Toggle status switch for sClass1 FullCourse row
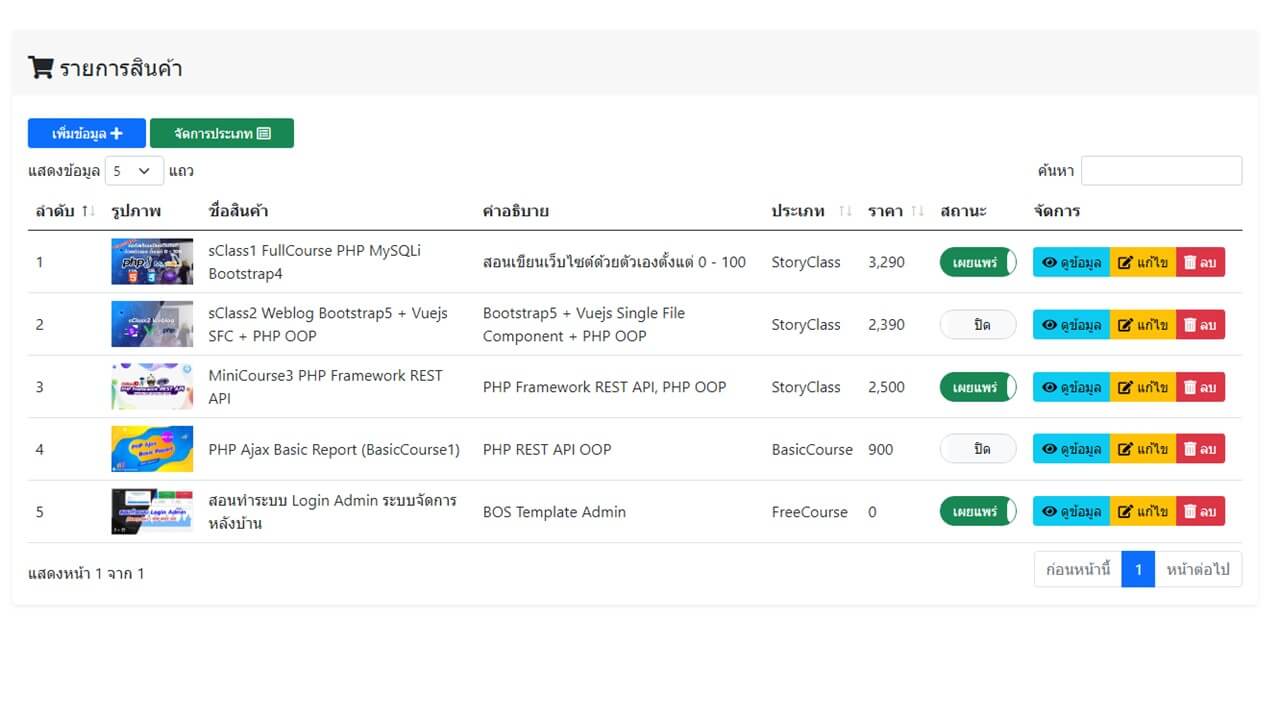The height and width of the screenshot is (720, 1280). (x=978, y=262)
